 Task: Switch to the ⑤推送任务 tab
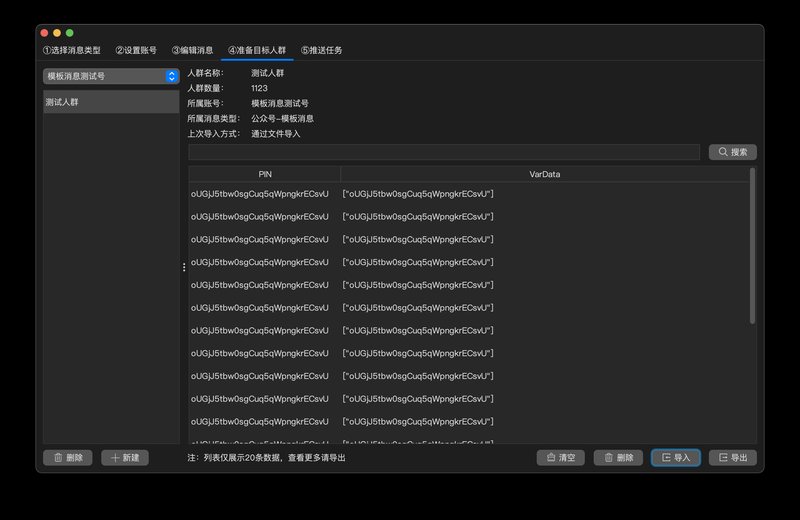(x=322, y=50)
